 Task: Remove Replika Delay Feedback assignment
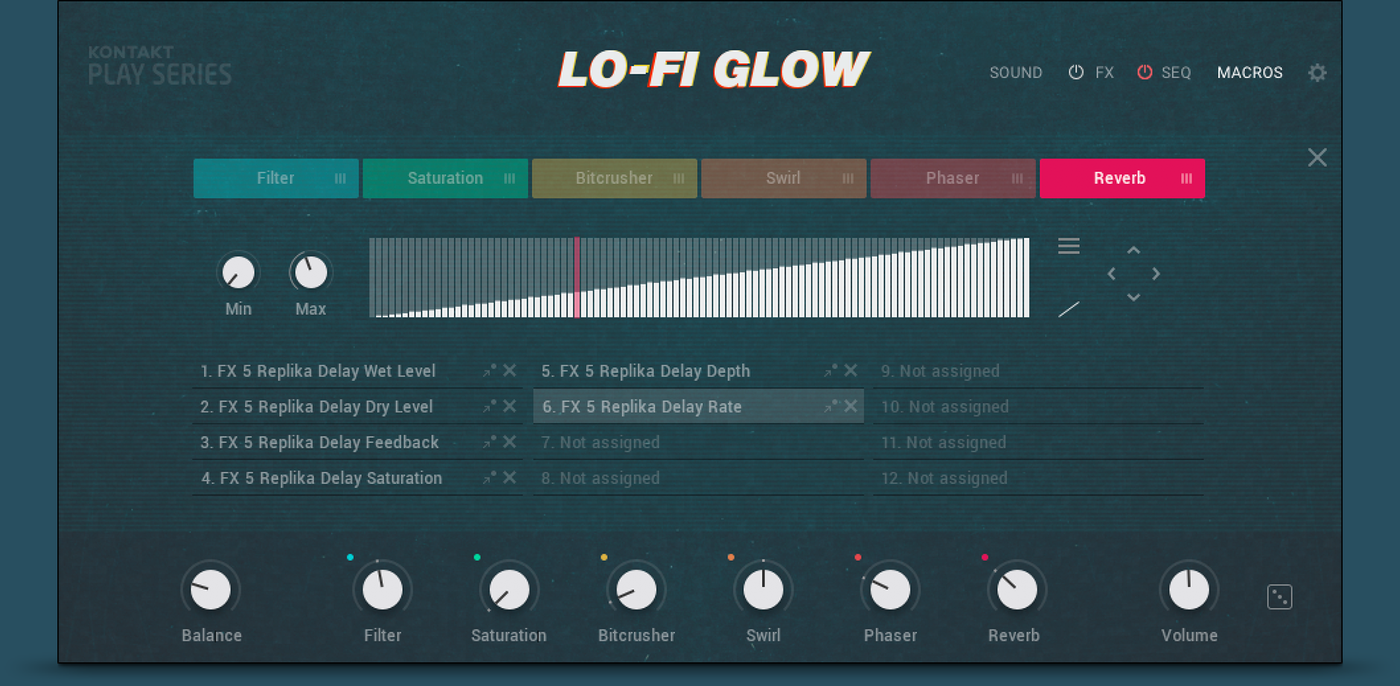[x=510, y=442]
